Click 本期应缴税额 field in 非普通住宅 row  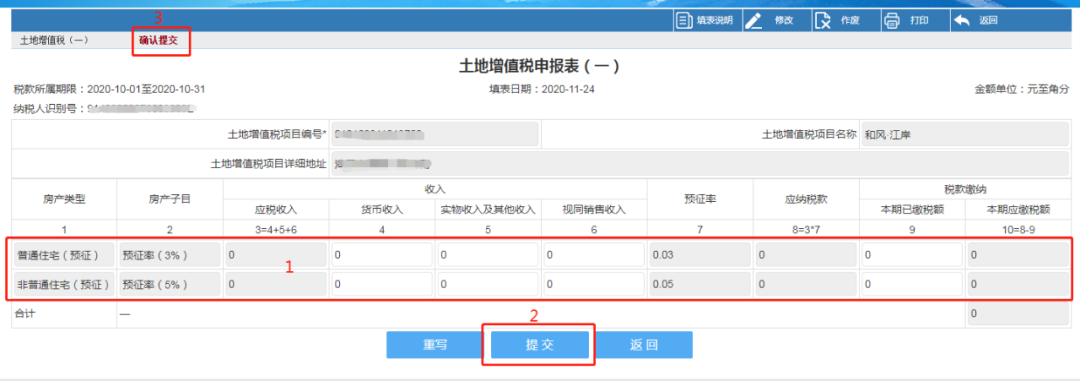coord(1018,284)
